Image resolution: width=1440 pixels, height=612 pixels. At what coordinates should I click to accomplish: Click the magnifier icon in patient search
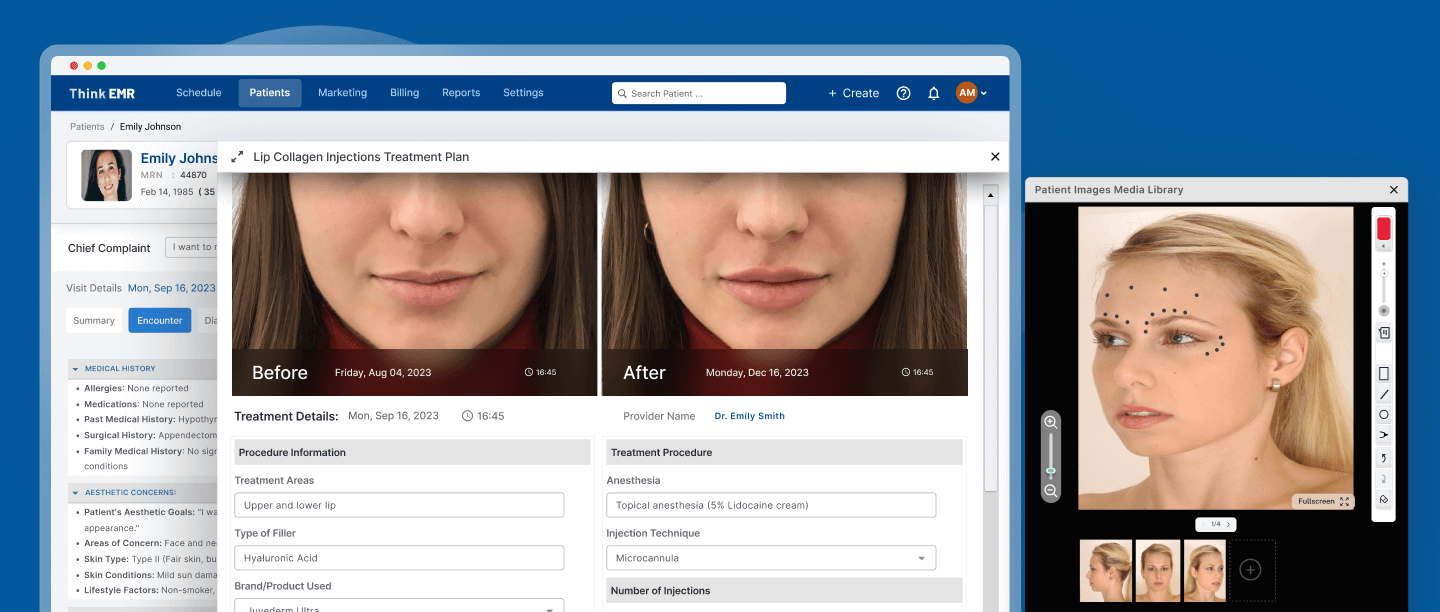point(622,93)
